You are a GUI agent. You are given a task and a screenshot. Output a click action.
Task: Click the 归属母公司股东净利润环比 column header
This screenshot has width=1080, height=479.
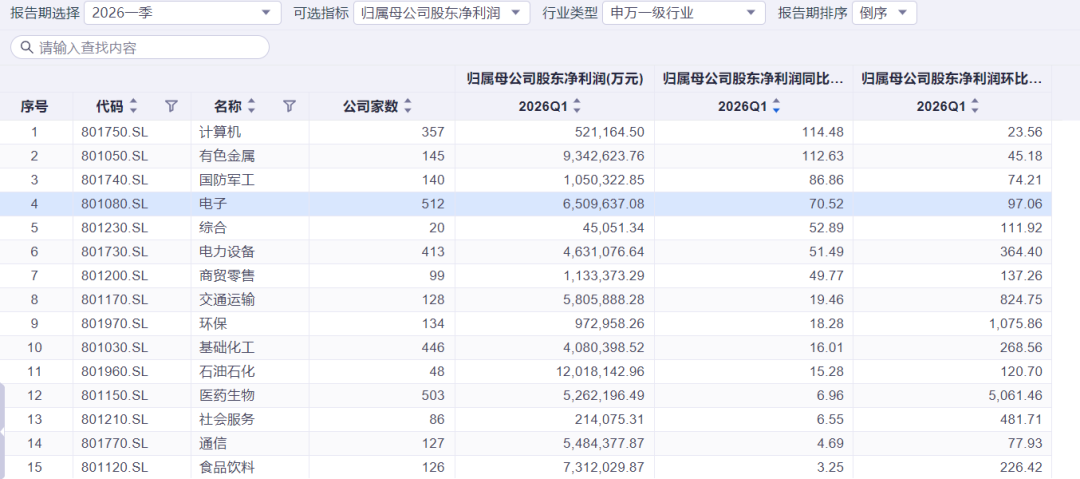coord(952,79)
